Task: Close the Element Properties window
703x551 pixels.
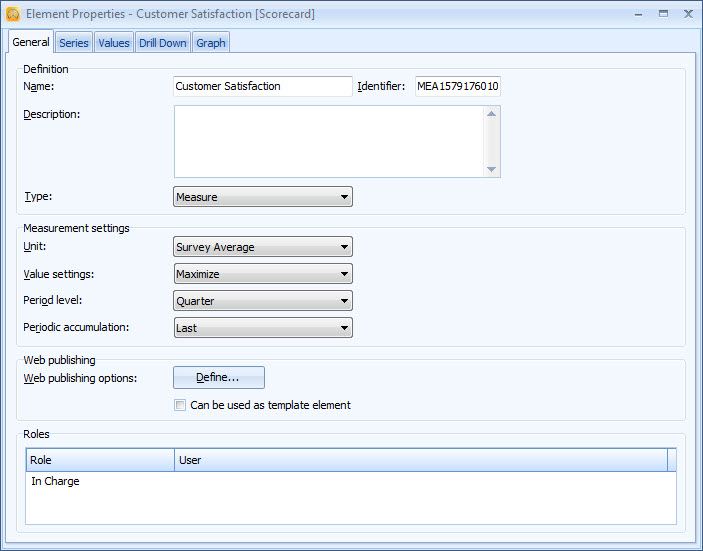Action: tap(687, 14)
